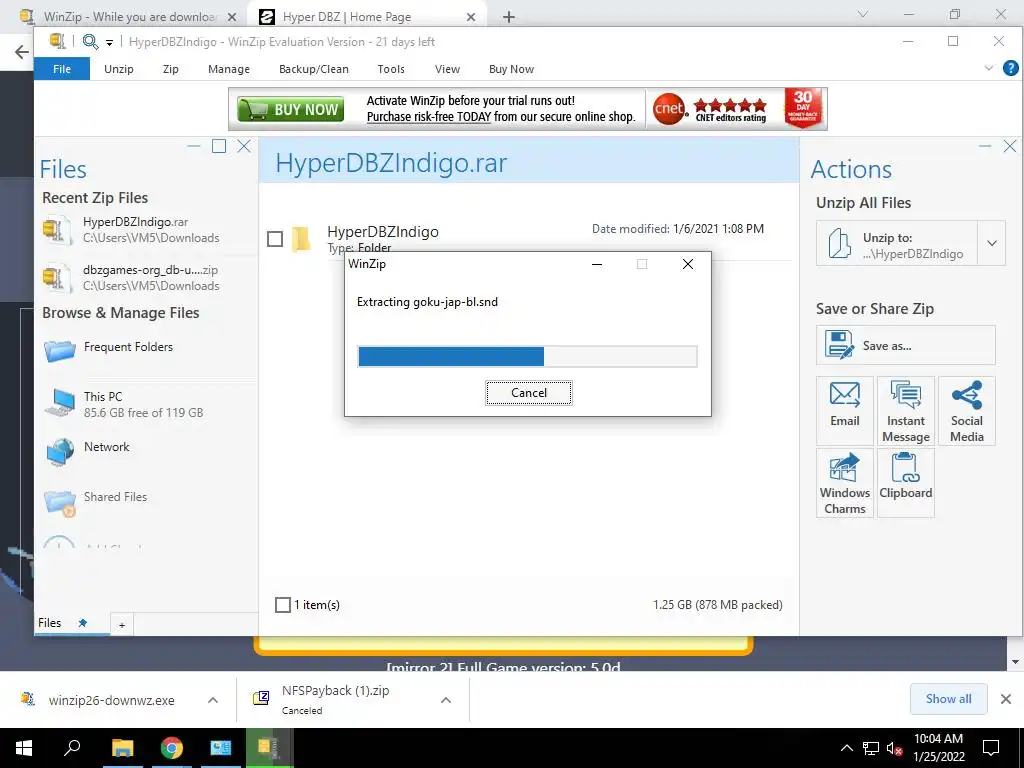This screenshot has width=1024, height=768.
Task: Close the Files pane
Action: (244, 146)
